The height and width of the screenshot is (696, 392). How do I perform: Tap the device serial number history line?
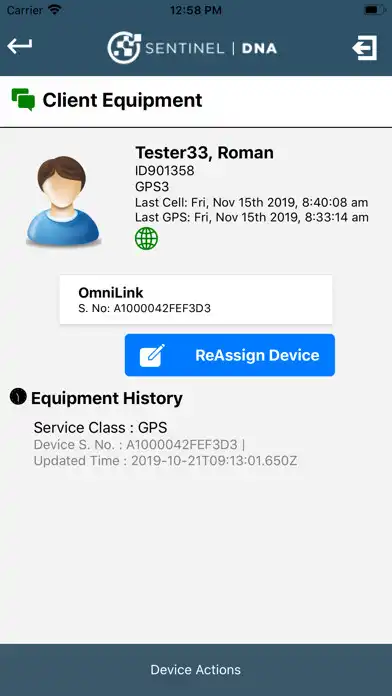(139, 444)
